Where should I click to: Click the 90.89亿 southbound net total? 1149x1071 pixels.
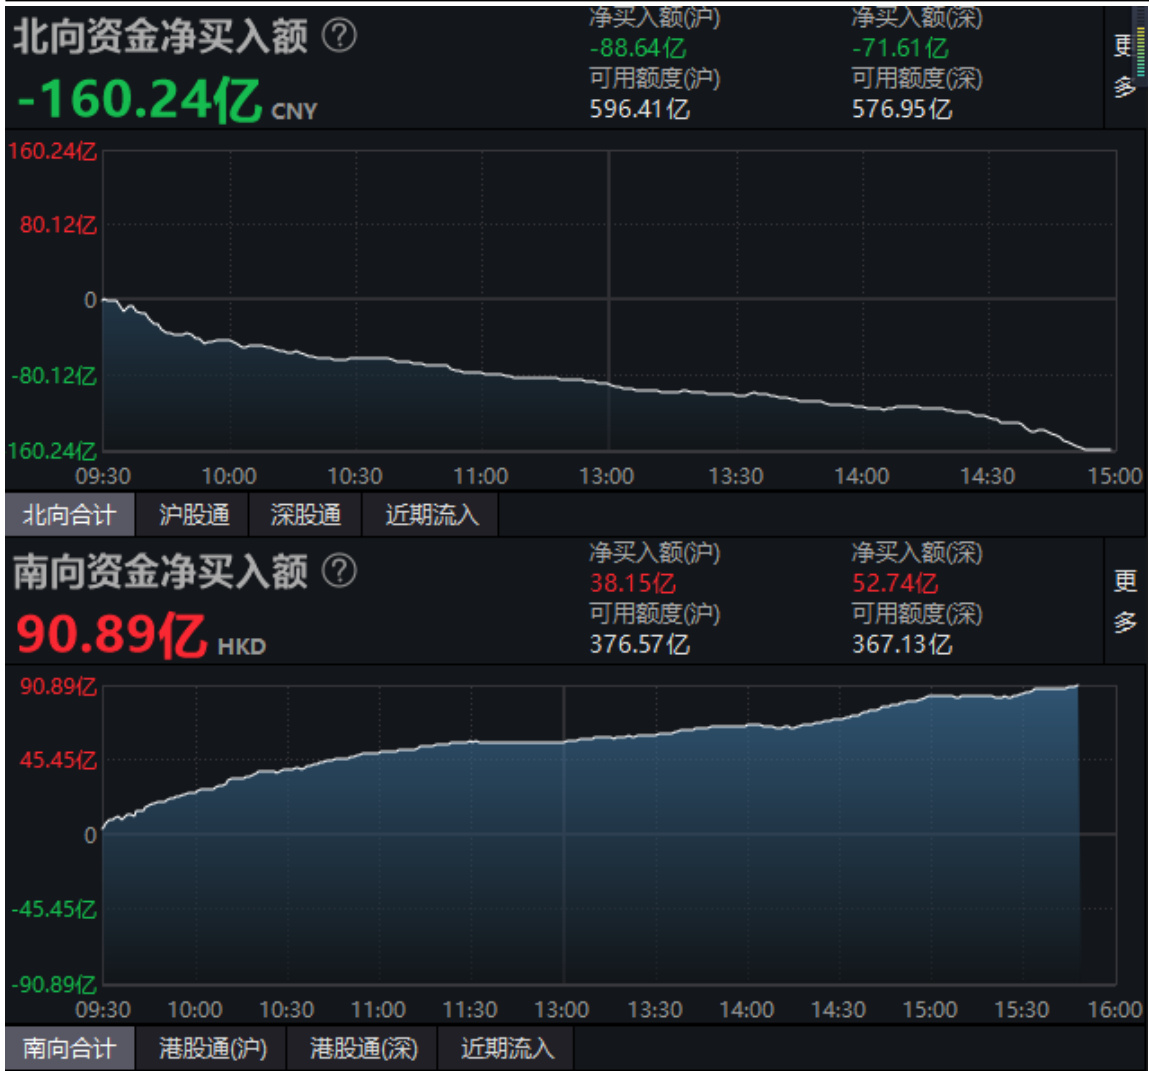(112, 635)
